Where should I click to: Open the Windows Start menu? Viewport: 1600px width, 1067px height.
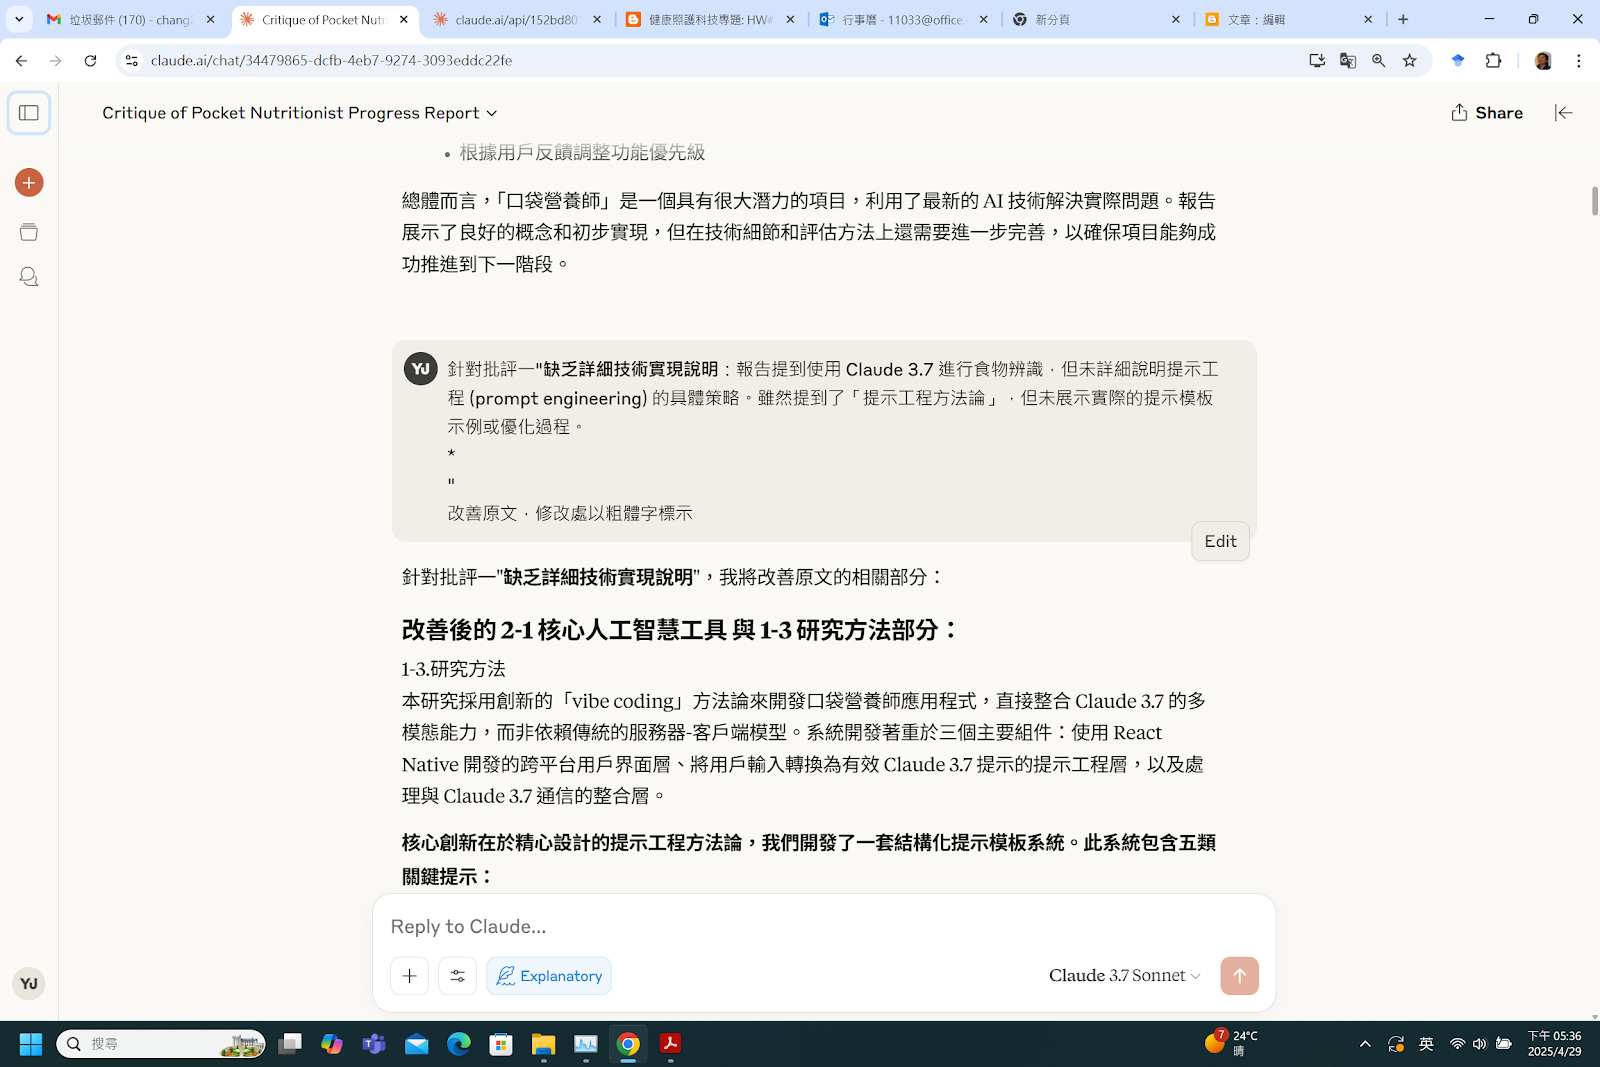[x=31, y=1044]
